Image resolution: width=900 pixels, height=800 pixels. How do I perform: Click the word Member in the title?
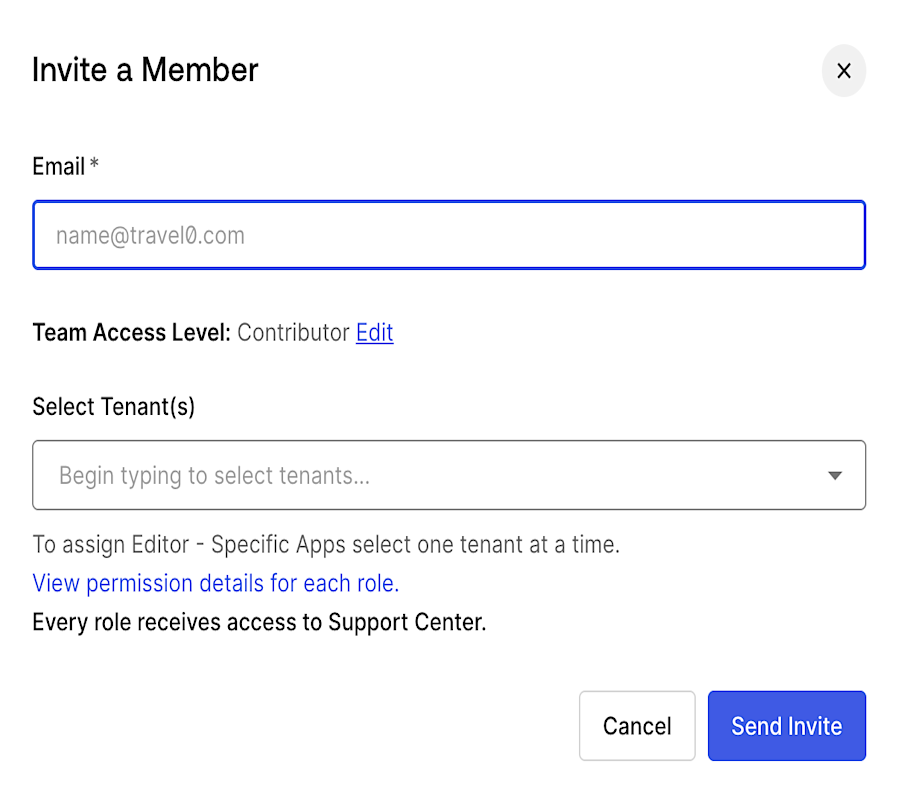pyautogui.click(x=200, y=70)
